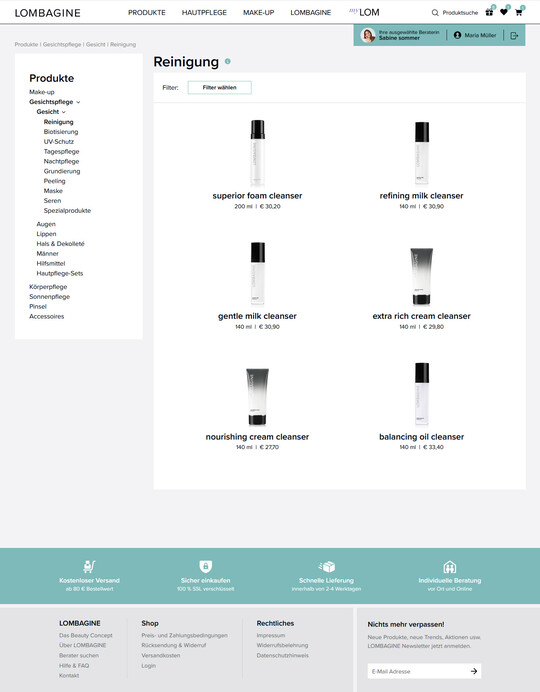Collapse the Gesicht subcategory chevron
This screenshot has width=540, height=692.
pos(64,112)
